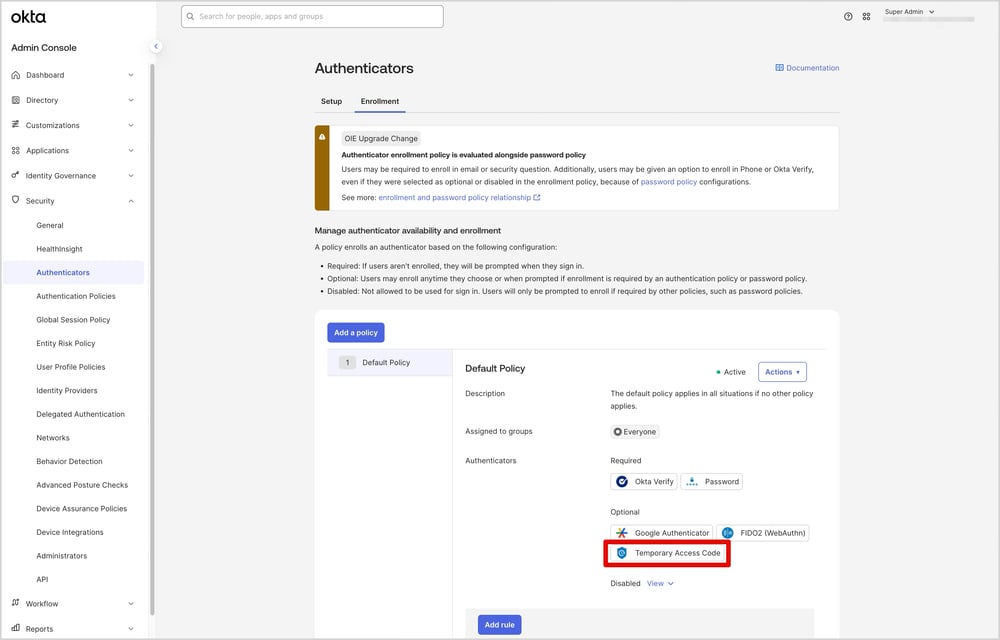Open Behavior Detection
Screen dimensions: 1000x640
[x=70, y=461]
